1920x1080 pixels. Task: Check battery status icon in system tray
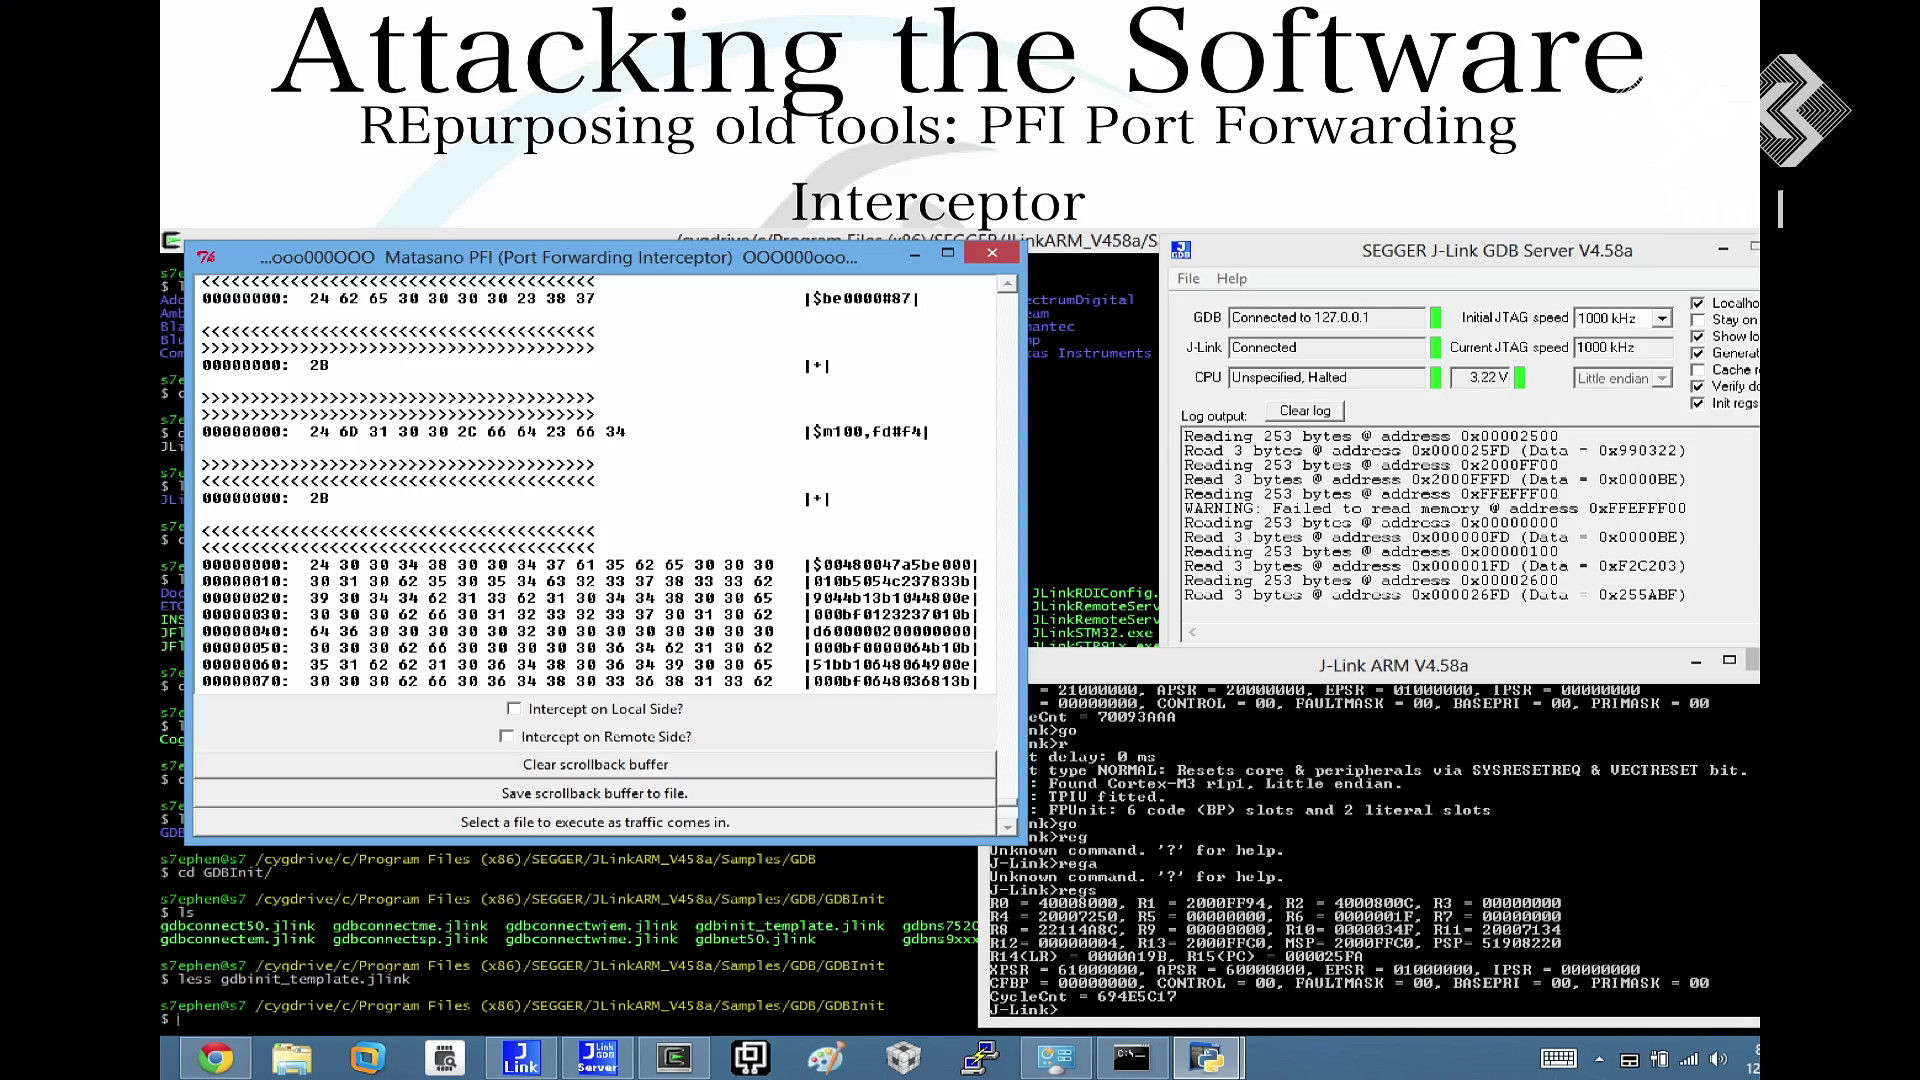click(x=1659, y=1059)
